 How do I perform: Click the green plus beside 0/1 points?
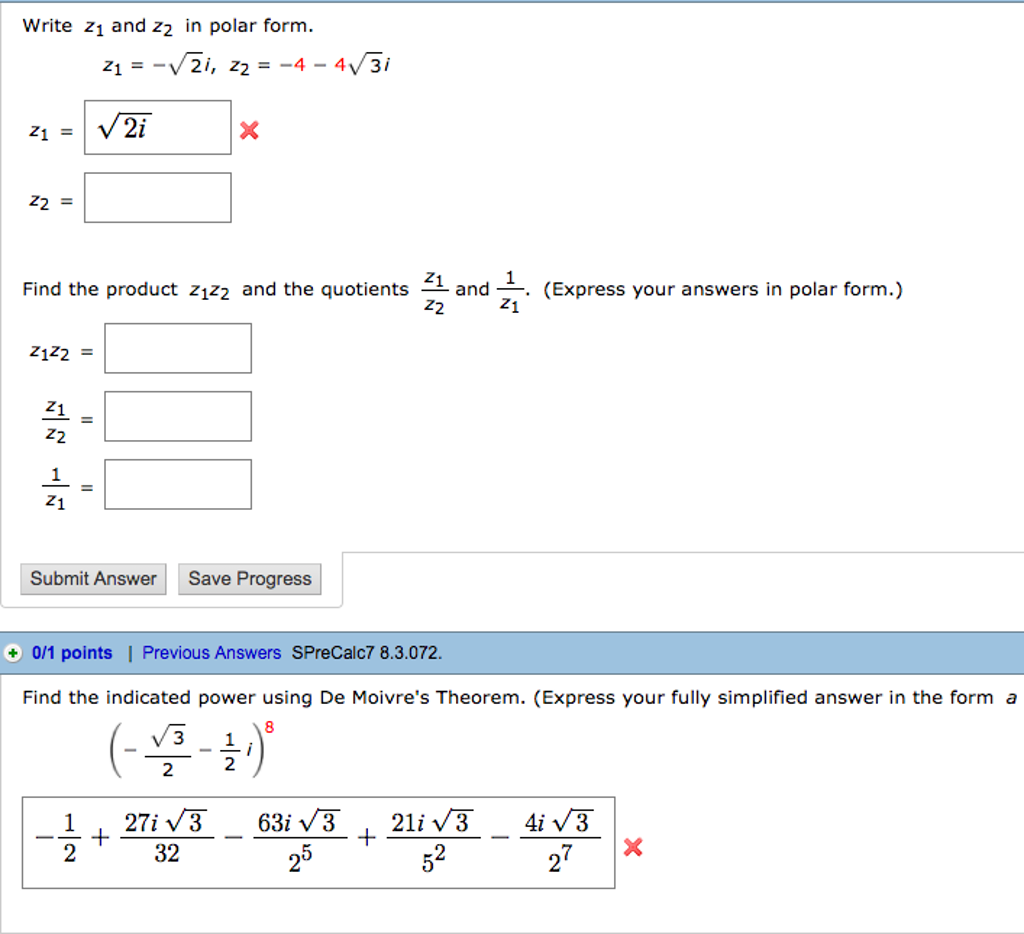click(12, 653)
